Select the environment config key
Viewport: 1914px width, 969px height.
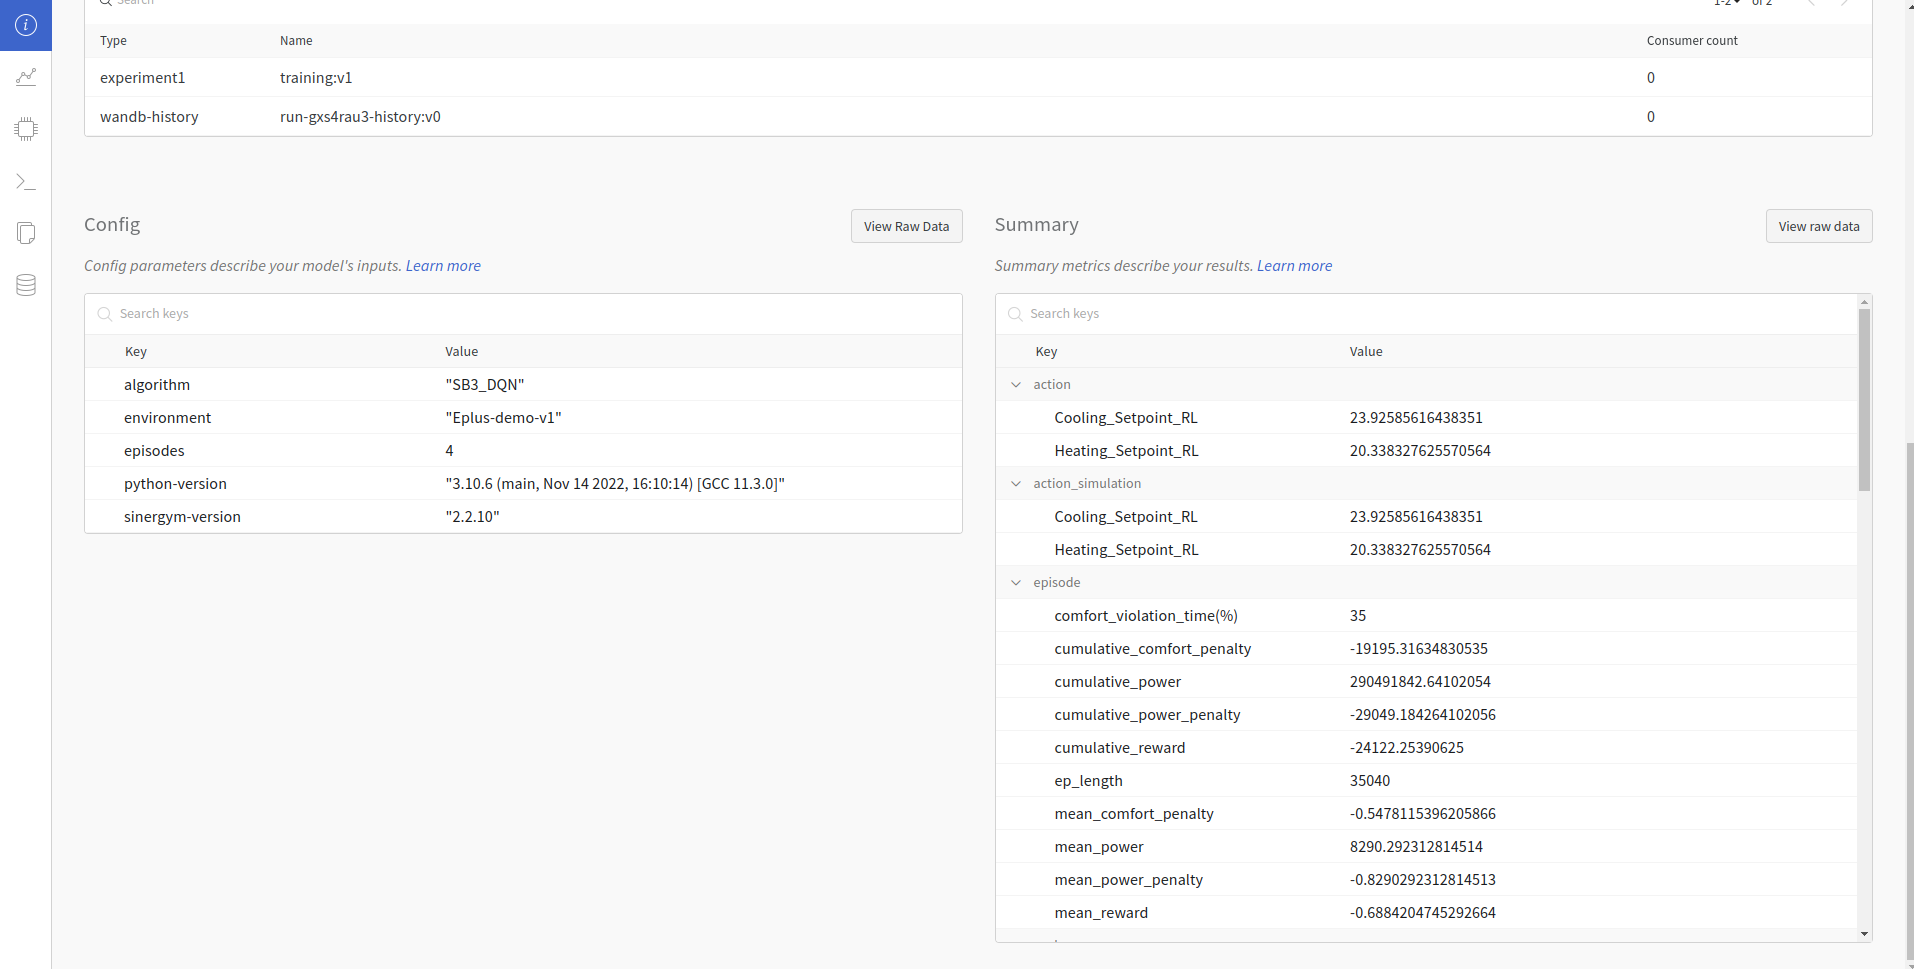point(168,418)
